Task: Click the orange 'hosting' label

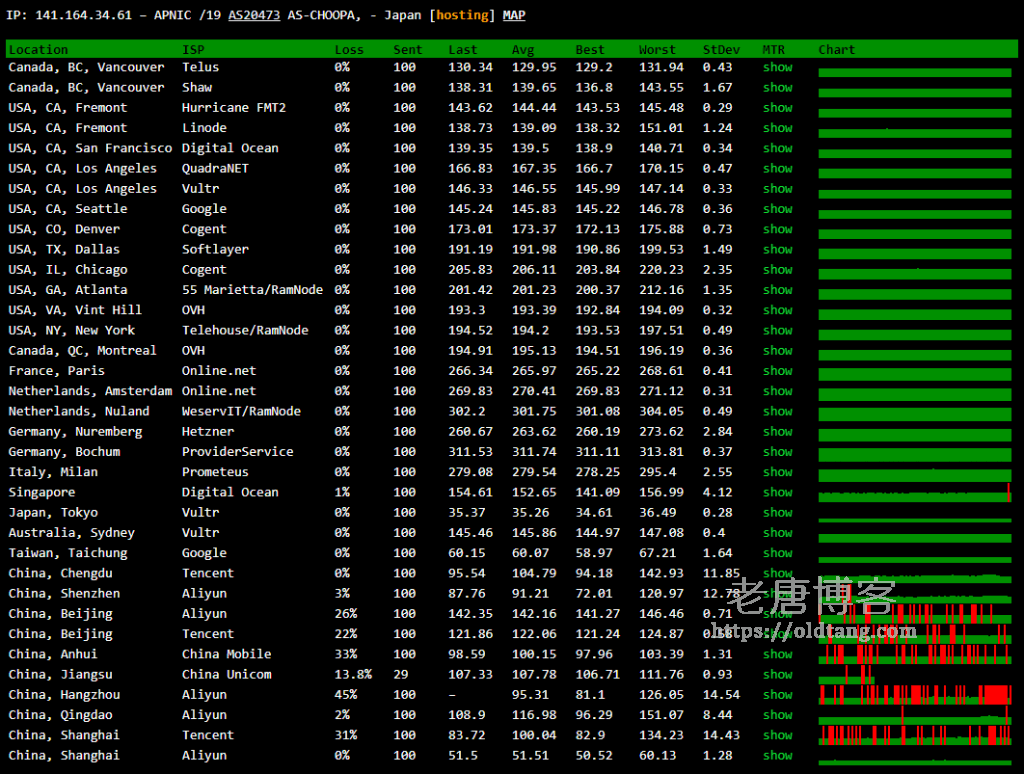Action: pos(462,15)
